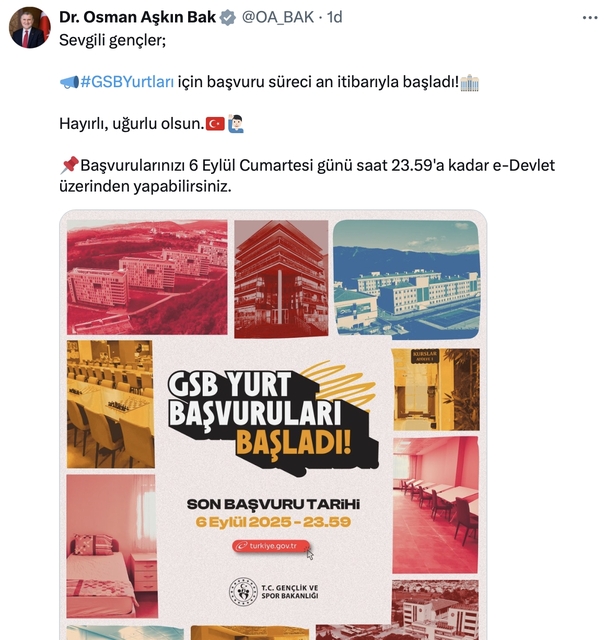The width and height of the screenshot is (605, 640).
Task: Click the red aerial dormitory campus photo
Action: [x=147, y=277]
